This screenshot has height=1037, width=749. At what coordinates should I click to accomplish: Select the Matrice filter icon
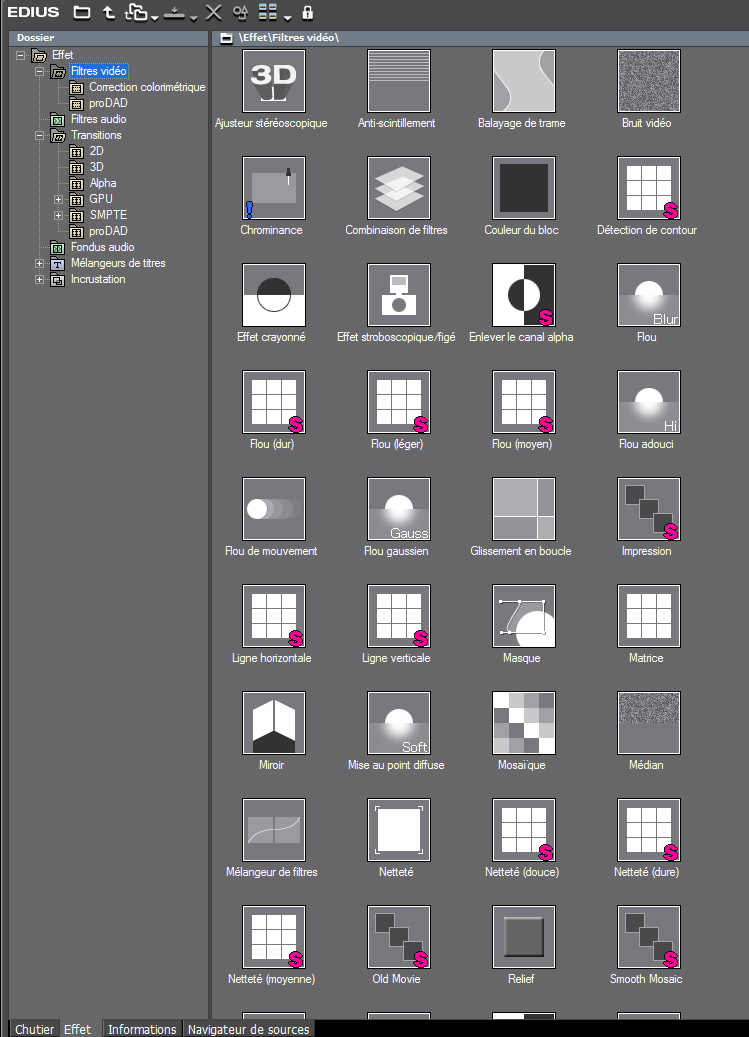pos(649,617)
